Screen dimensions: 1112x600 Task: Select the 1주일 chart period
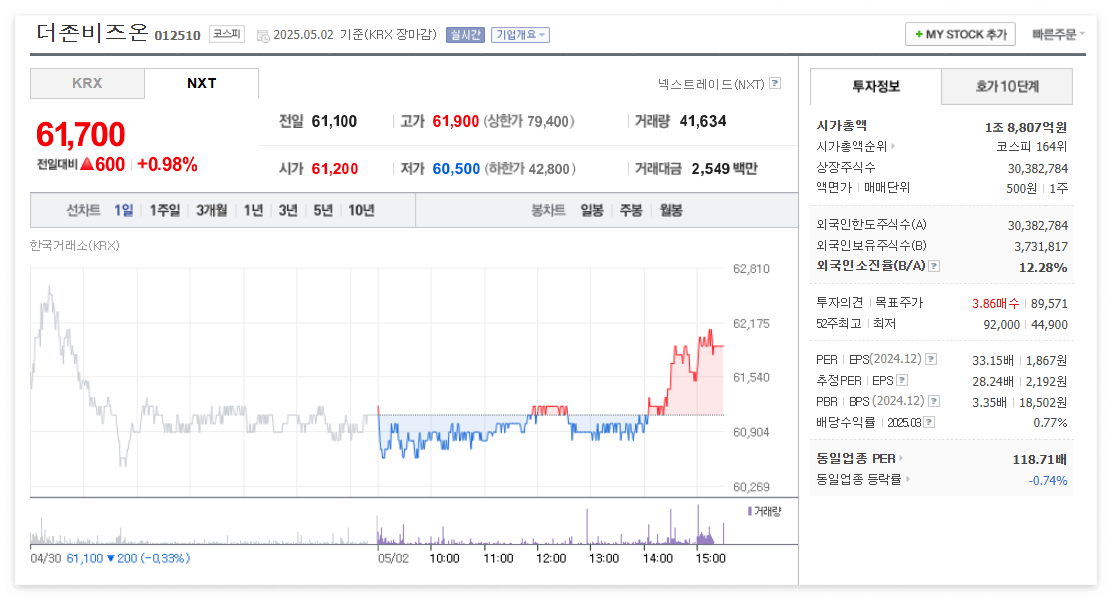[163, 211]
